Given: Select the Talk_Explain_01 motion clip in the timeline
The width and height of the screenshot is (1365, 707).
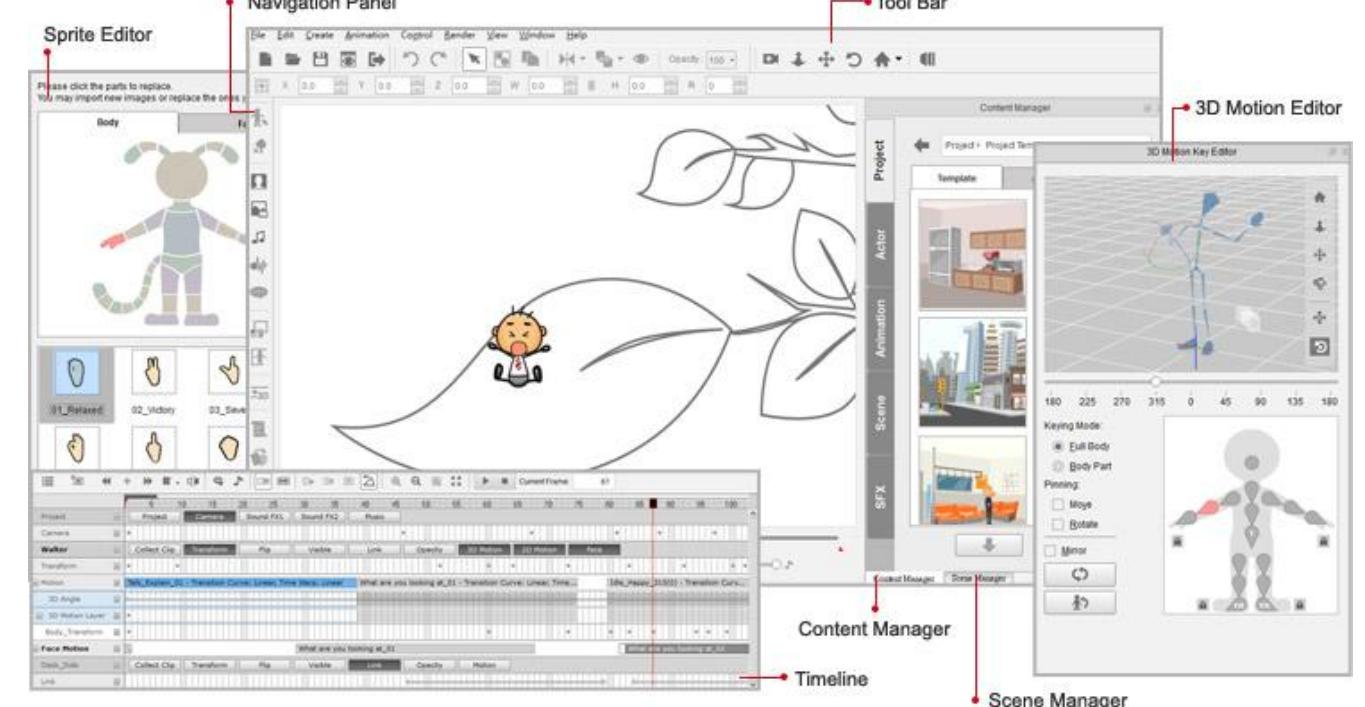Looking at the screenshot, I should 240,582.
